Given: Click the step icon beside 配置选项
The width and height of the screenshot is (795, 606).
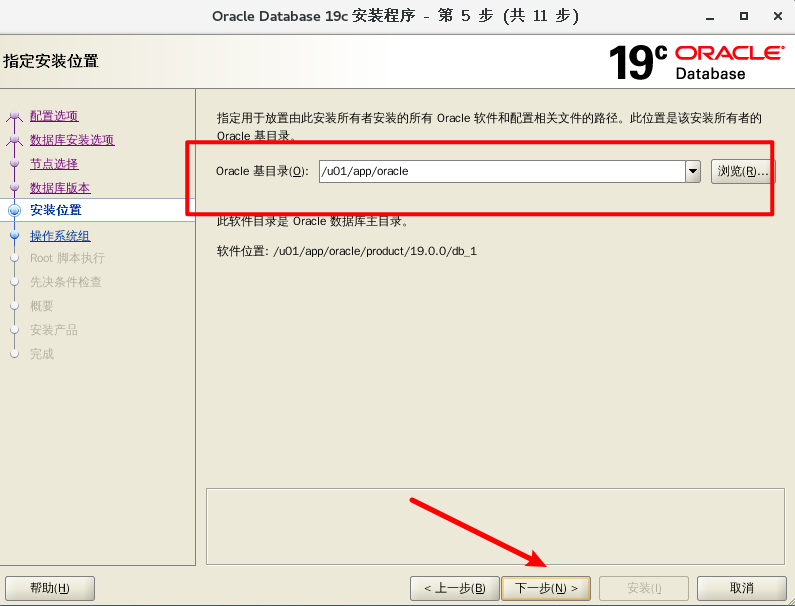Looking at the screenshot, I should coord(14,117).
